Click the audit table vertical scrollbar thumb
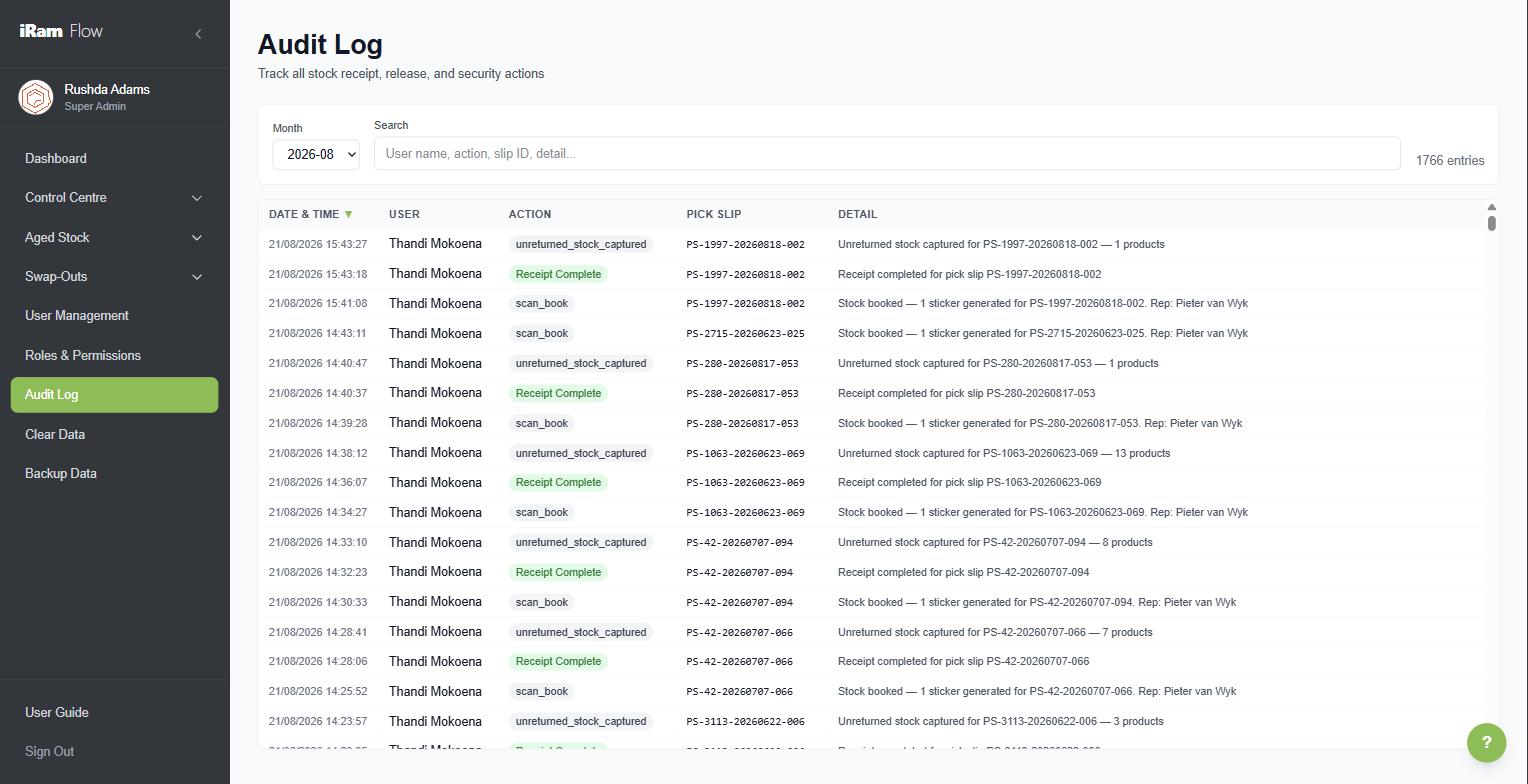 [x=1491, y=223]
